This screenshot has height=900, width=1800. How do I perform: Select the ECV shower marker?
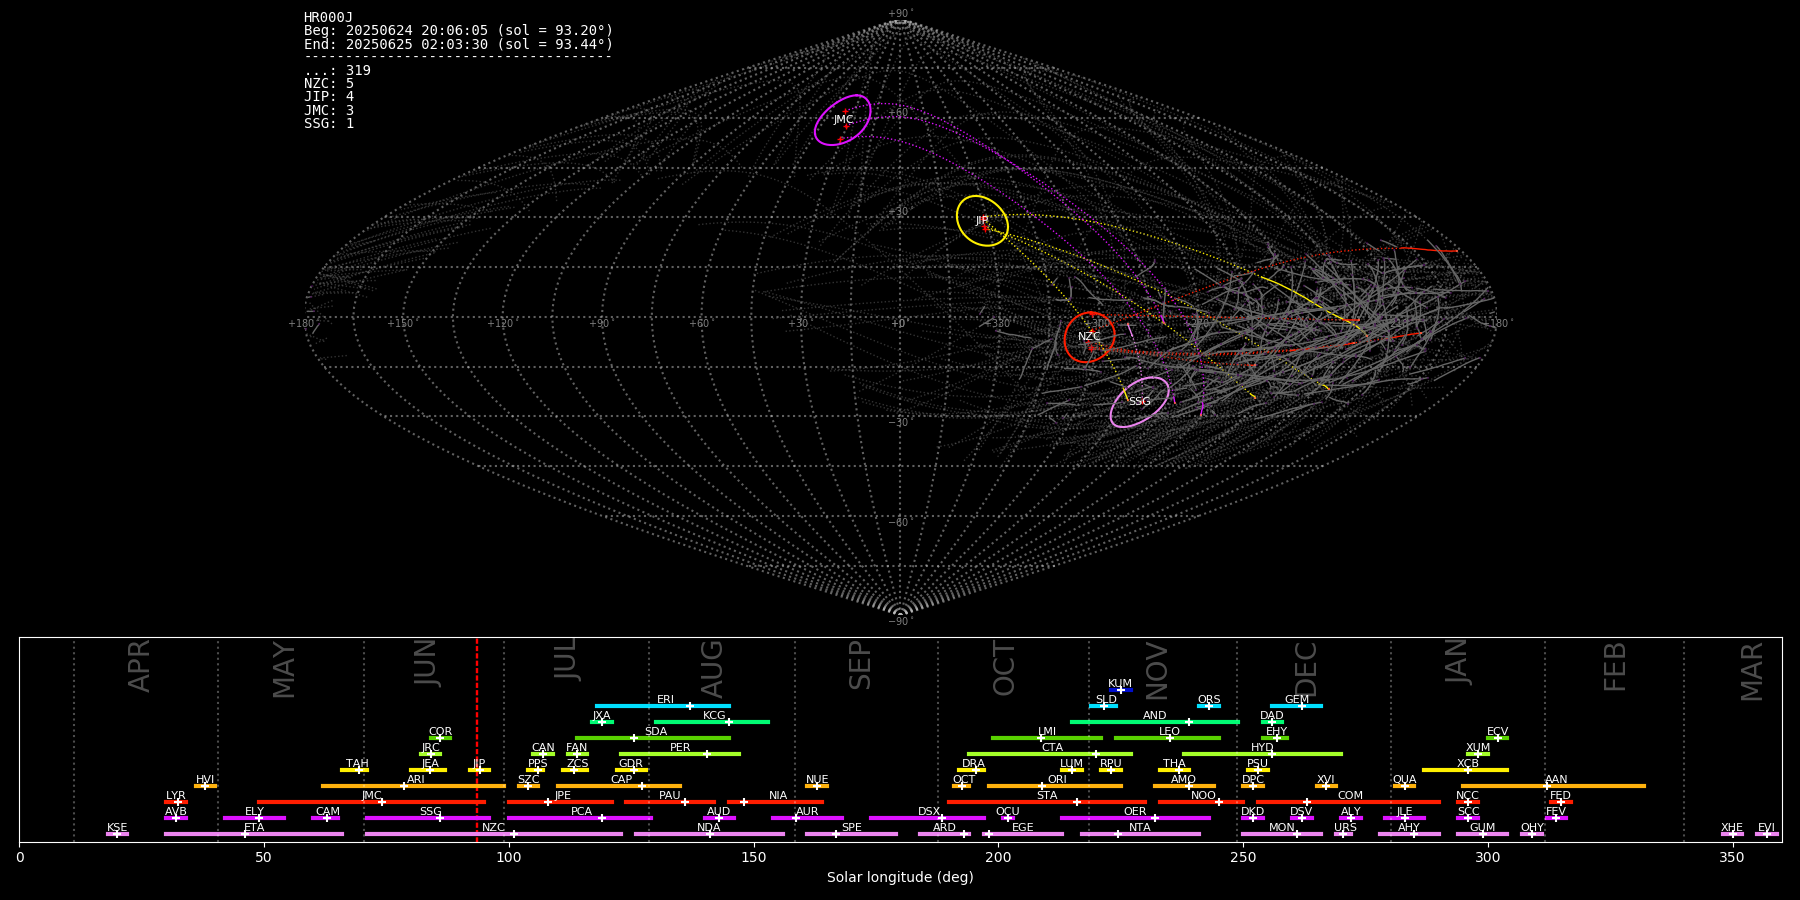click(1497, 738)
